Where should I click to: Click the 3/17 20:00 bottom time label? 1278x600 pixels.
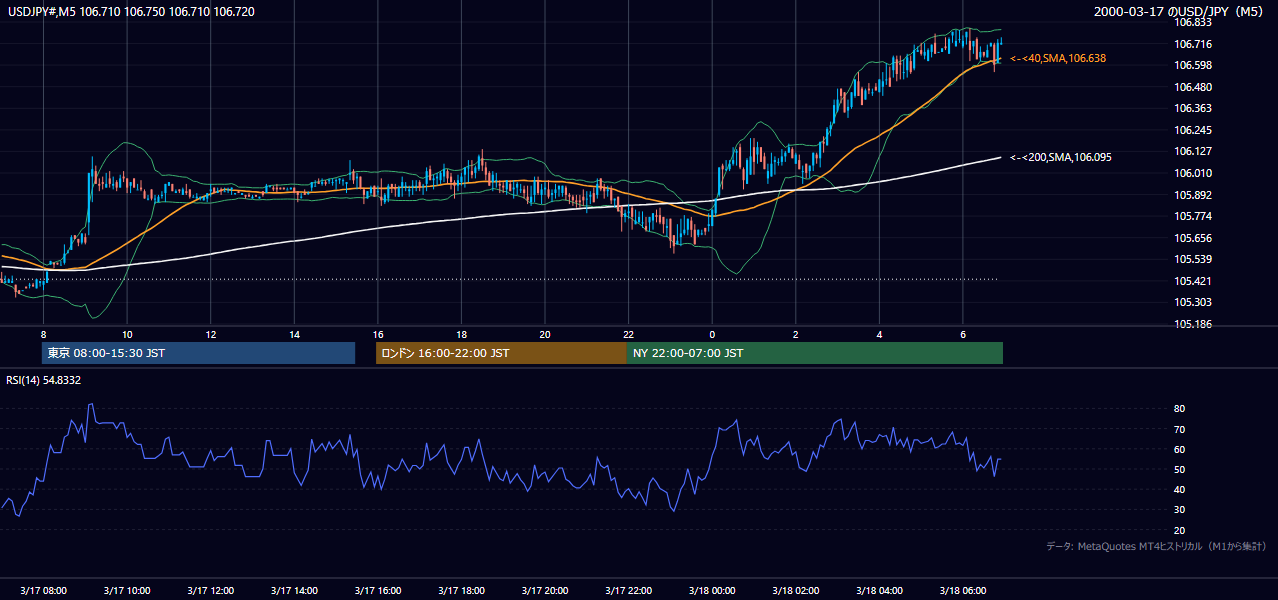[x=544, y=590]
